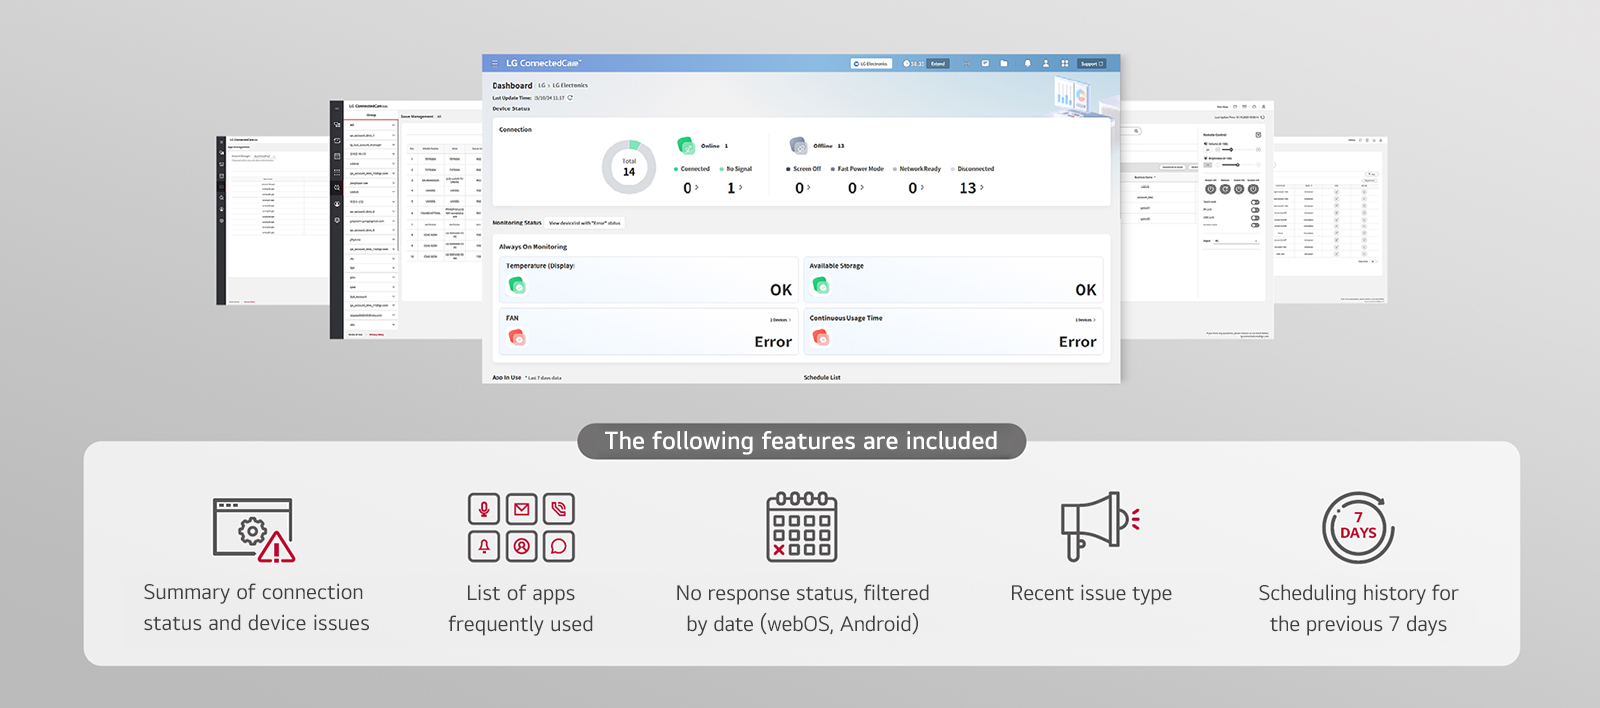Screen dimensions: 1600x708
Task: Click the folder icon in header
Action: coord(1004,63)
